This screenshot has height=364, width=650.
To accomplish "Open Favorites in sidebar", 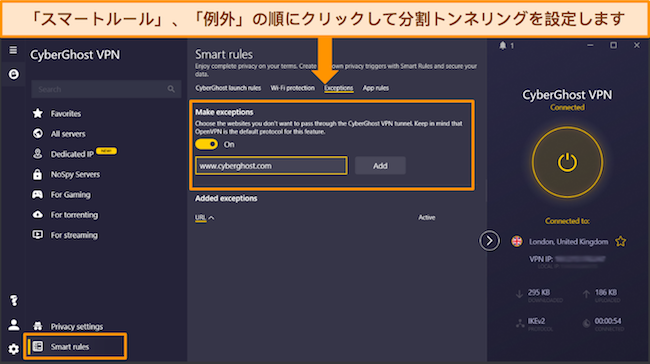I will point(66,114).
